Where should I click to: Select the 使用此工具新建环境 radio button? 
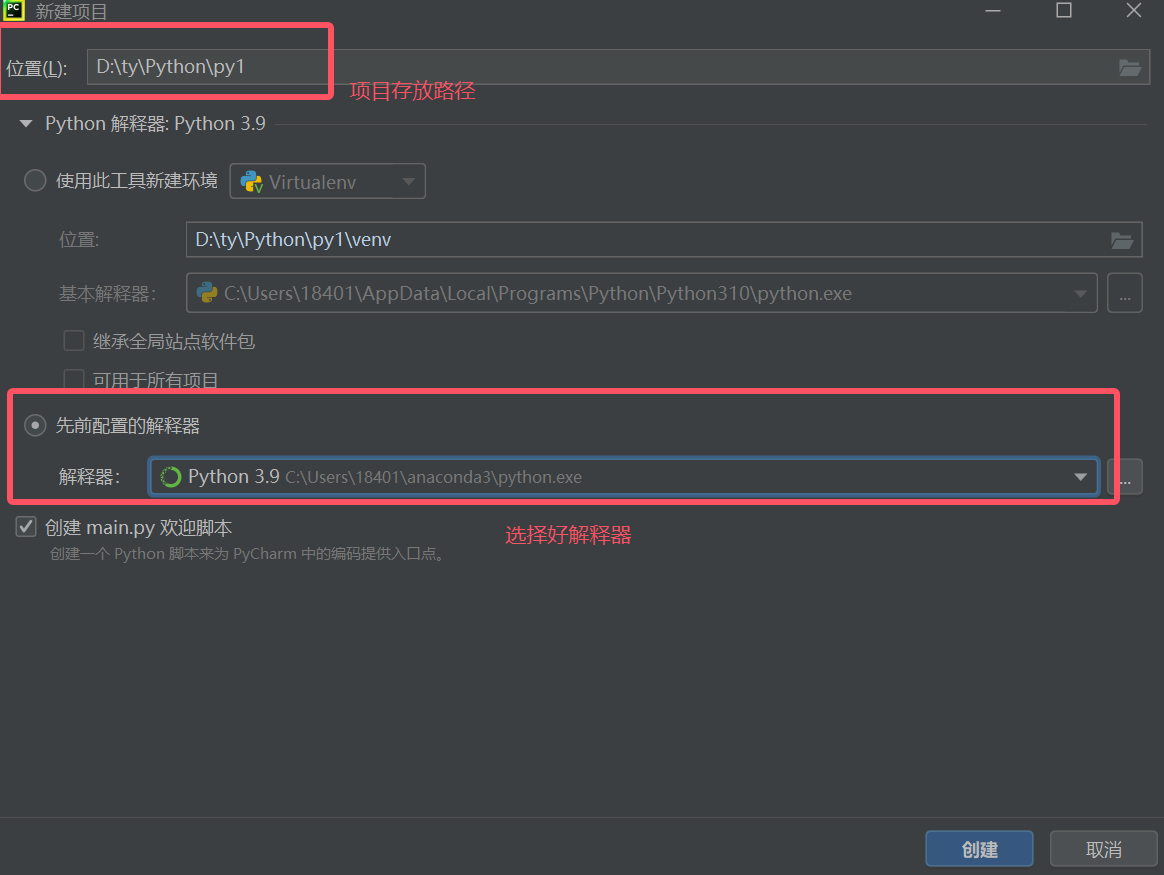pyautogui.click(x=35, y=181)
